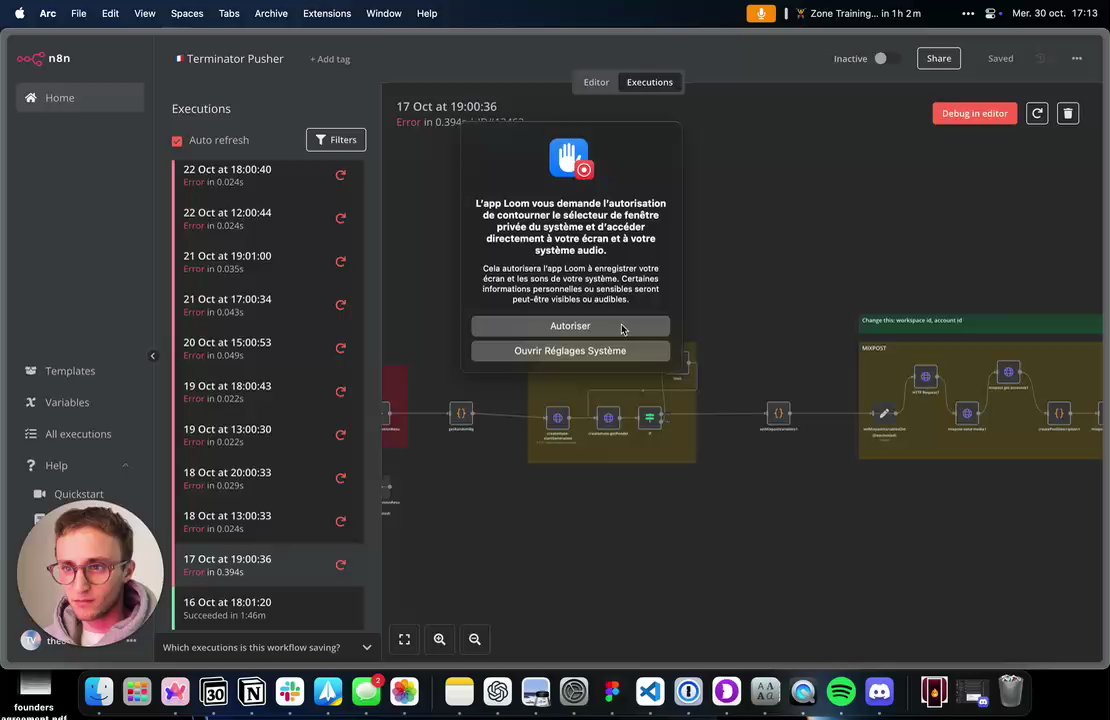
Task: Retry the 18 Oct 13:00:33 execution
Action: 341,522
